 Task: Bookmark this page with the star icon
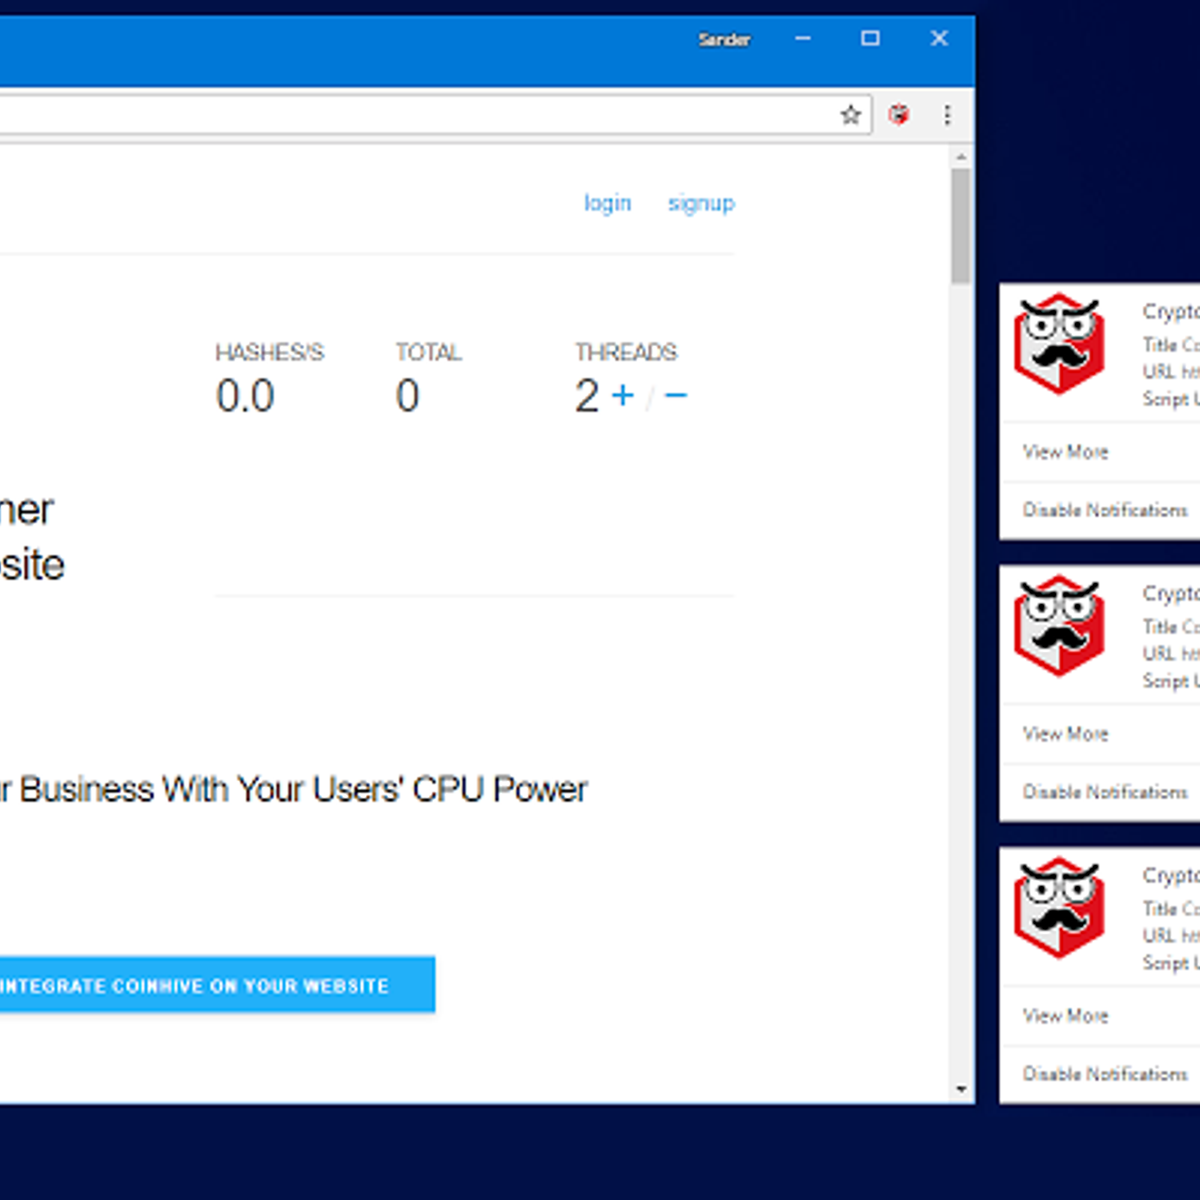[850, 115]
